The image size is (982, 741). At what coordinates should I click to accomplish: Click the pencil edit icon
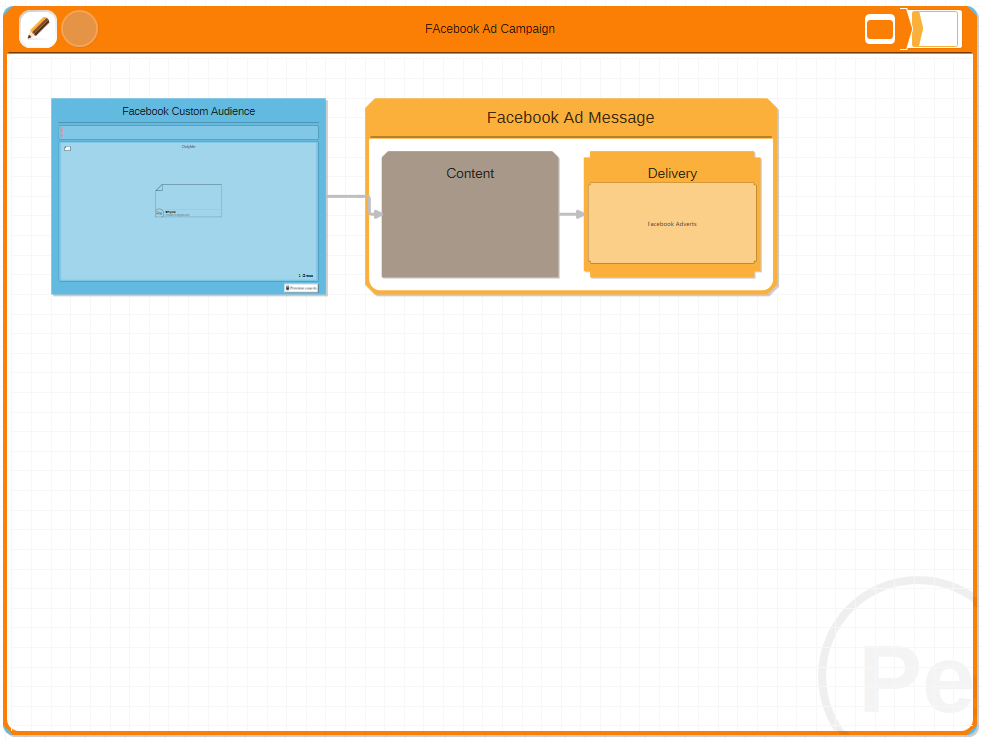tap(38, 29)
